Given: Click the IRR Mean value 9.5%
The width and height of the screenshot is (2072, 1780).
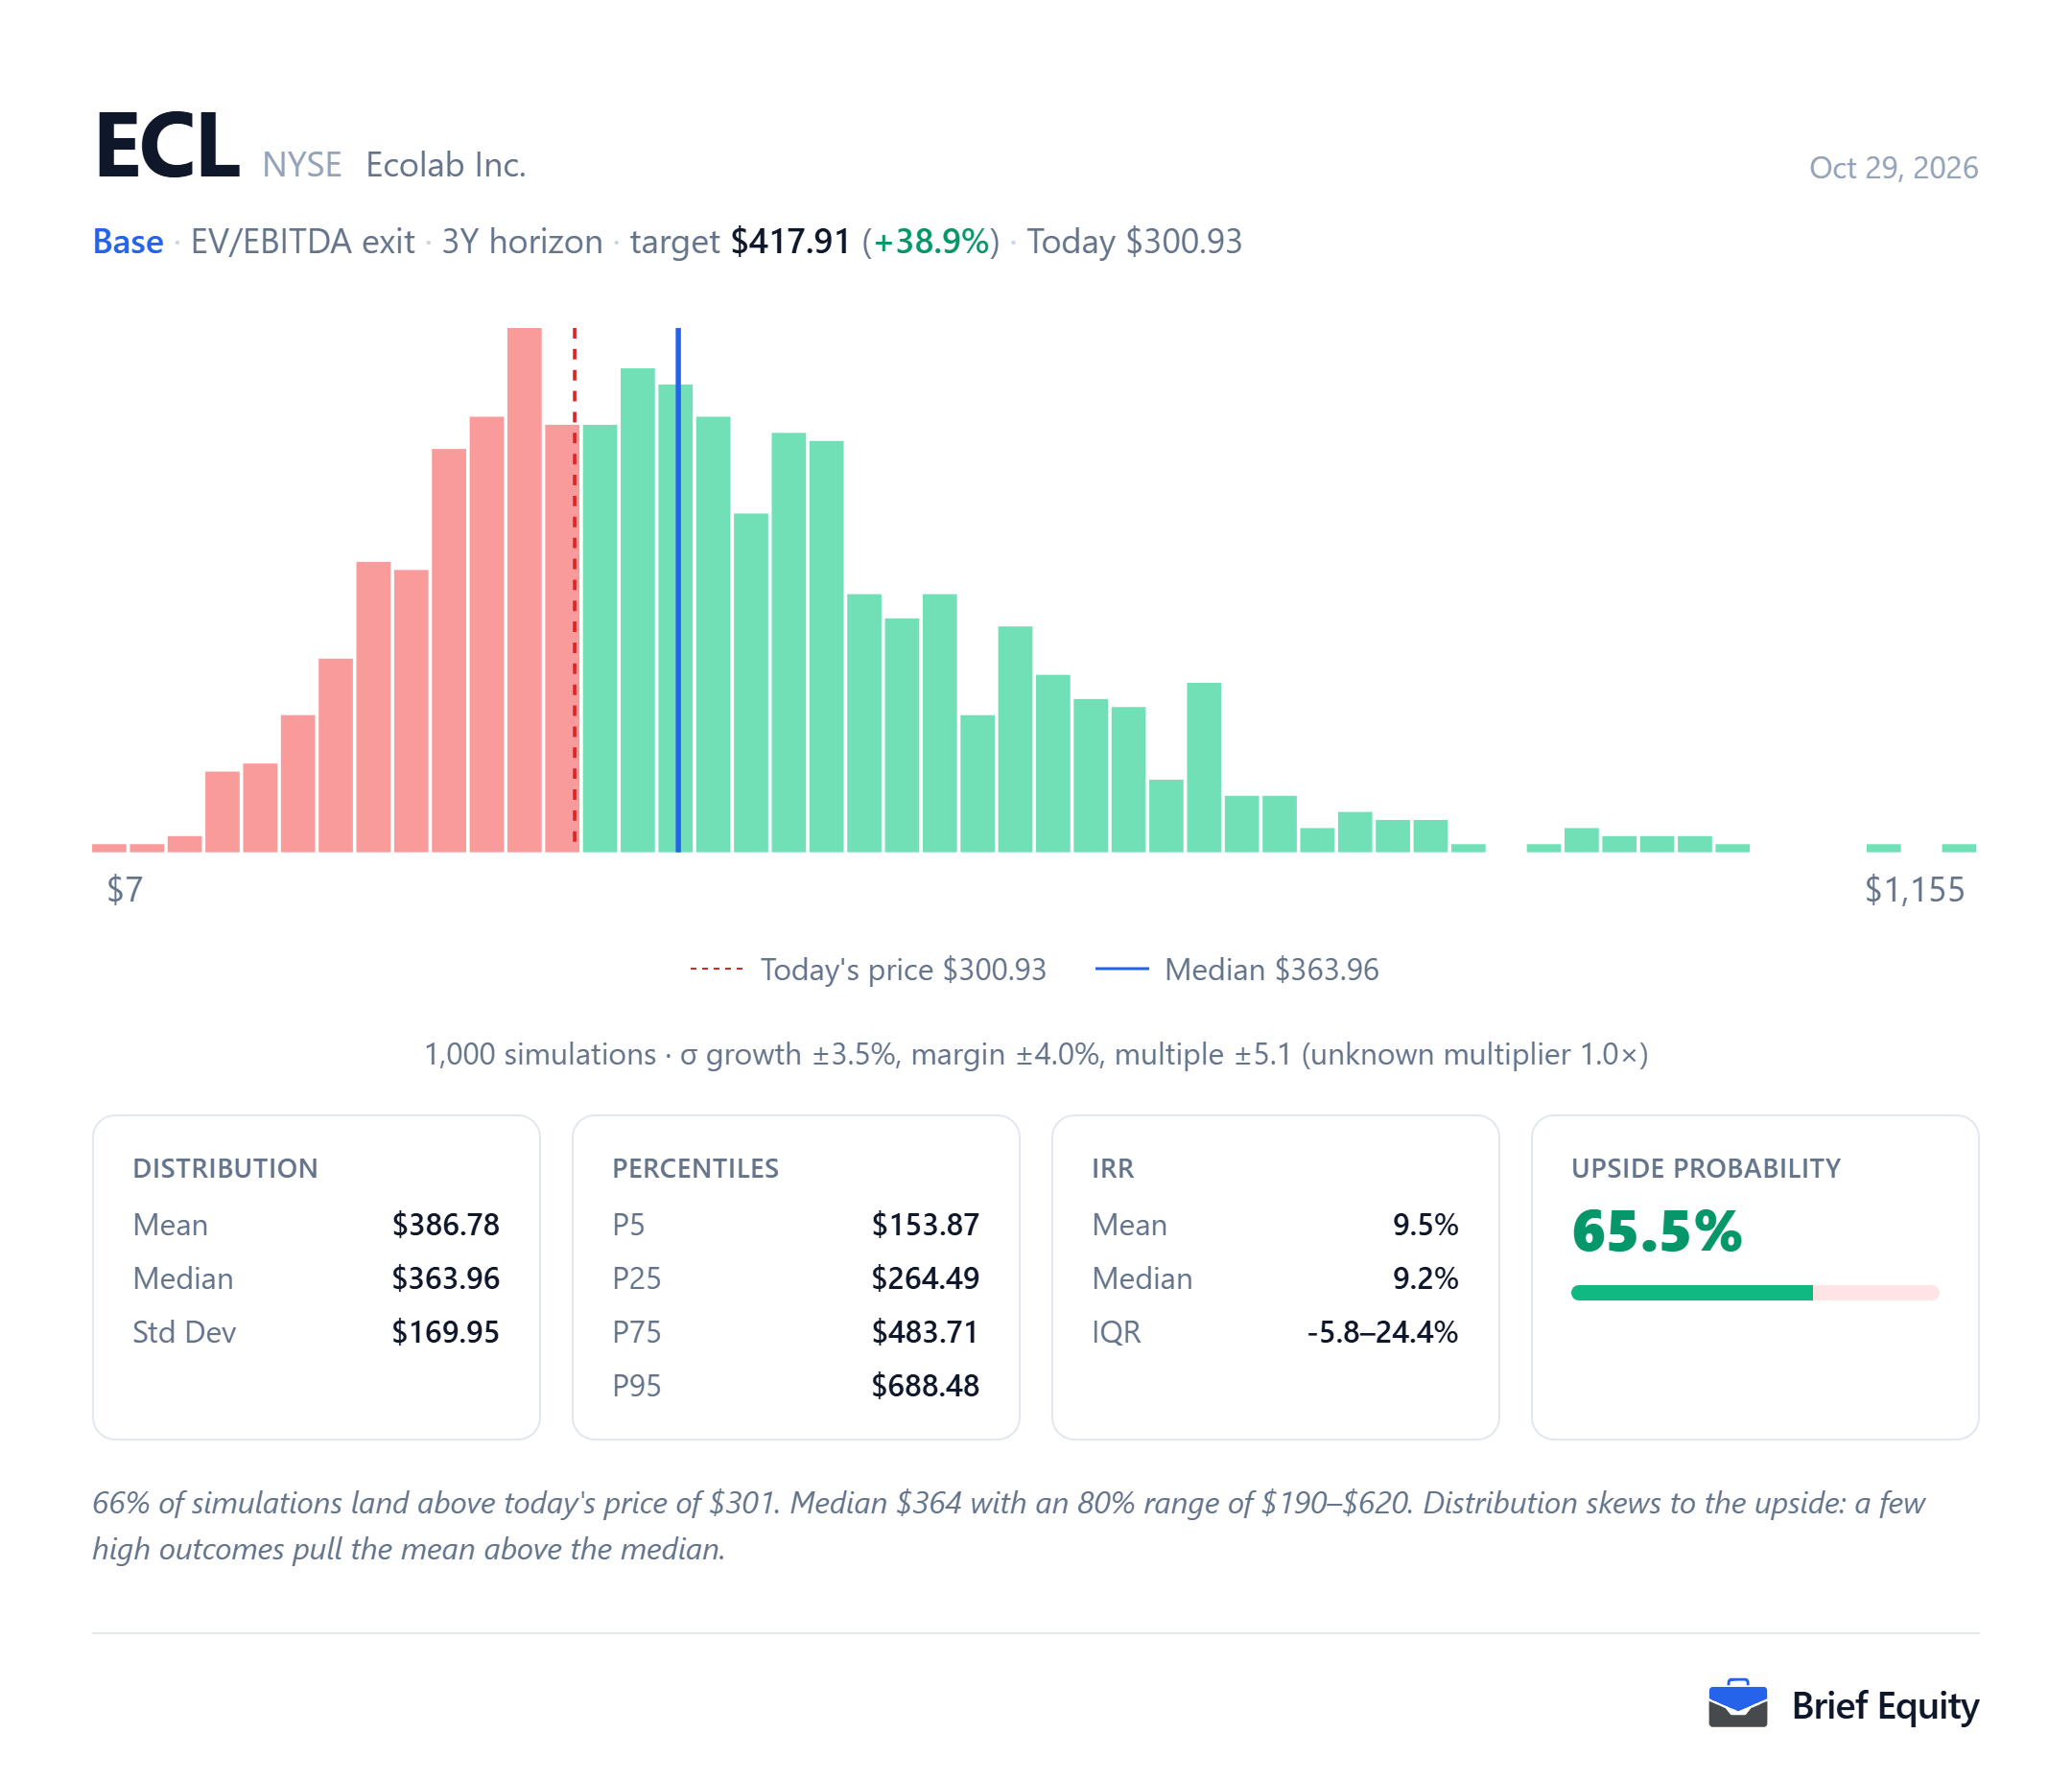Looking at the screenshot, I should click(1425, 1224).
